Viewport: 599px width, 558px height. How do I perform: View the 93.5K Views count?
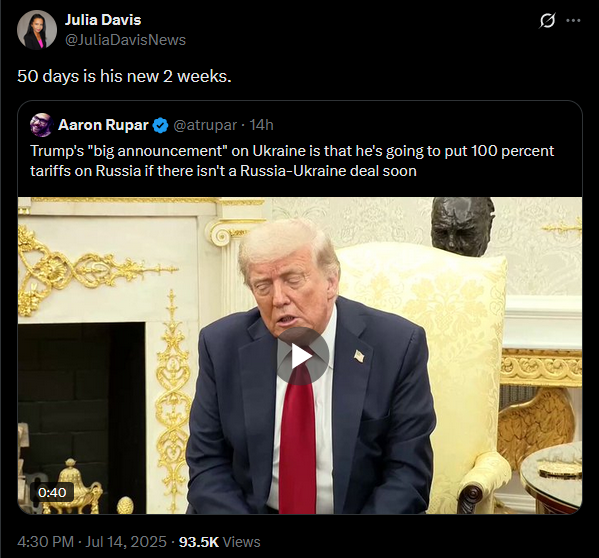point(220,542)
